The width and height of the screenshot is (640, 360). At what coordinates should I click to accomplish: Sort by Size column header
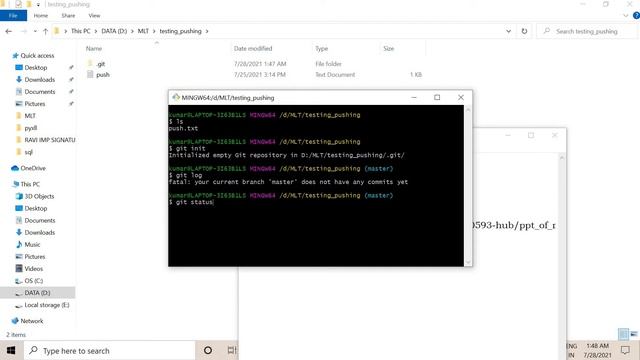389,48
